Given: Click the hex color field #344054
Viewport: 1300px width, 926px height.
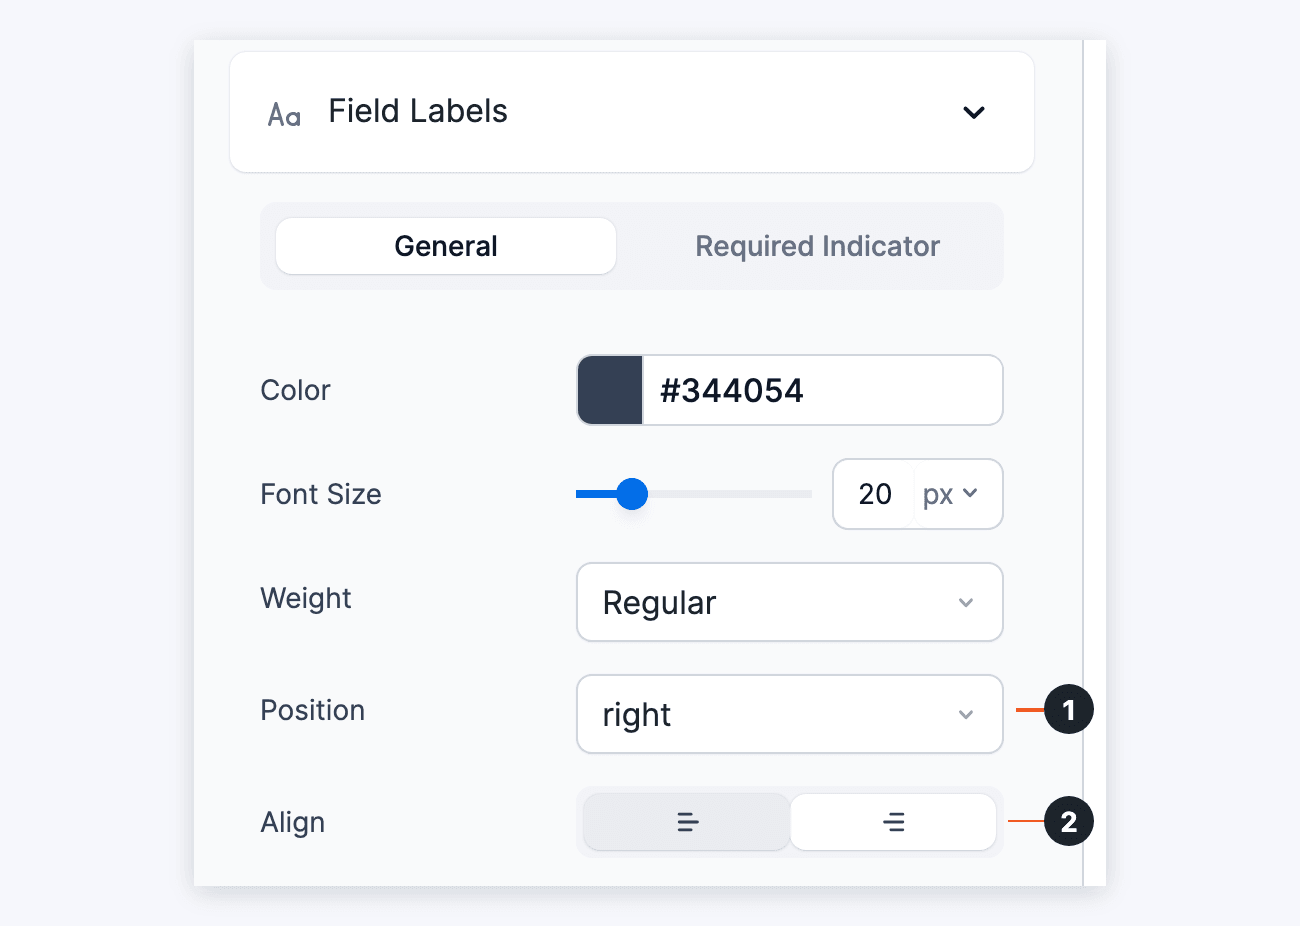Looking at the screenshot, I should coord(822,390).
